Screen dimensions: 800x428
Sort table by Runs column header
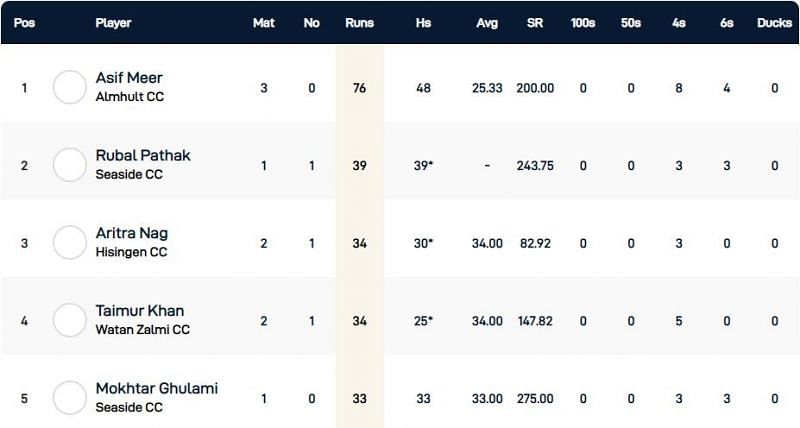click(359, 23)
